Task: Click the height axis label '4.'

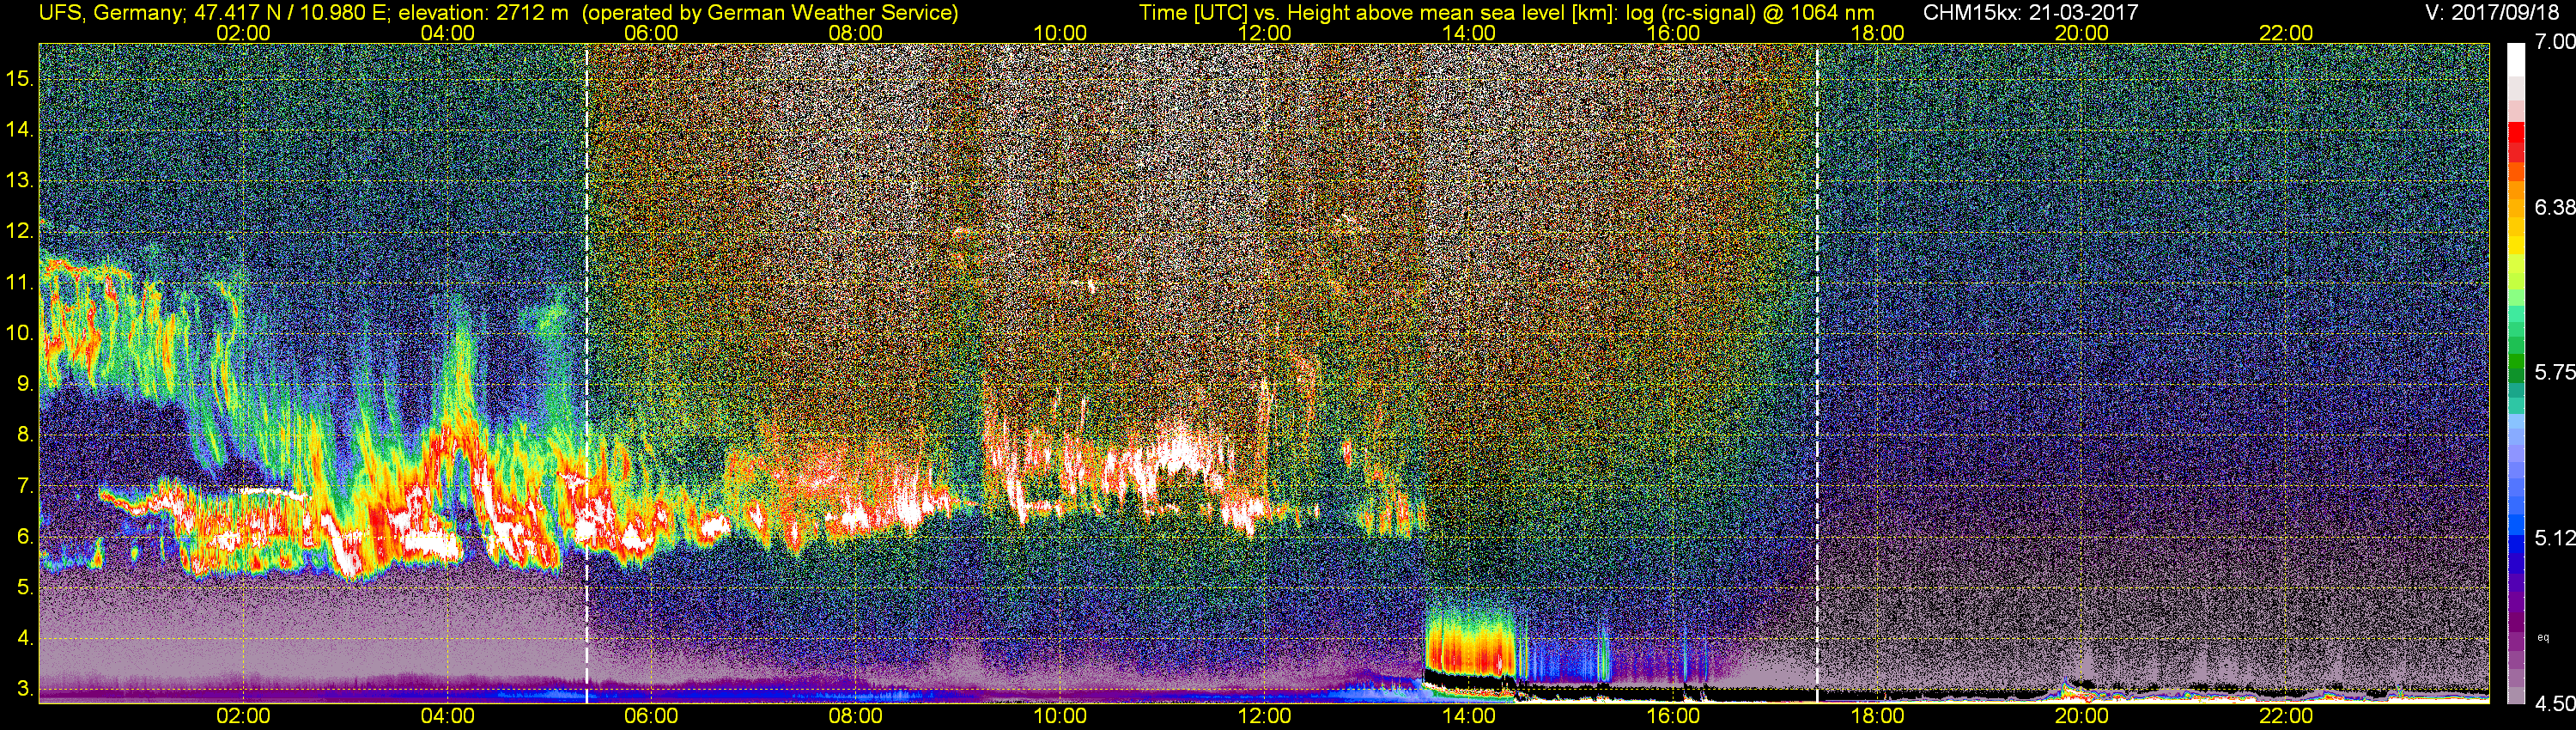Action: [x=26, y=639]
